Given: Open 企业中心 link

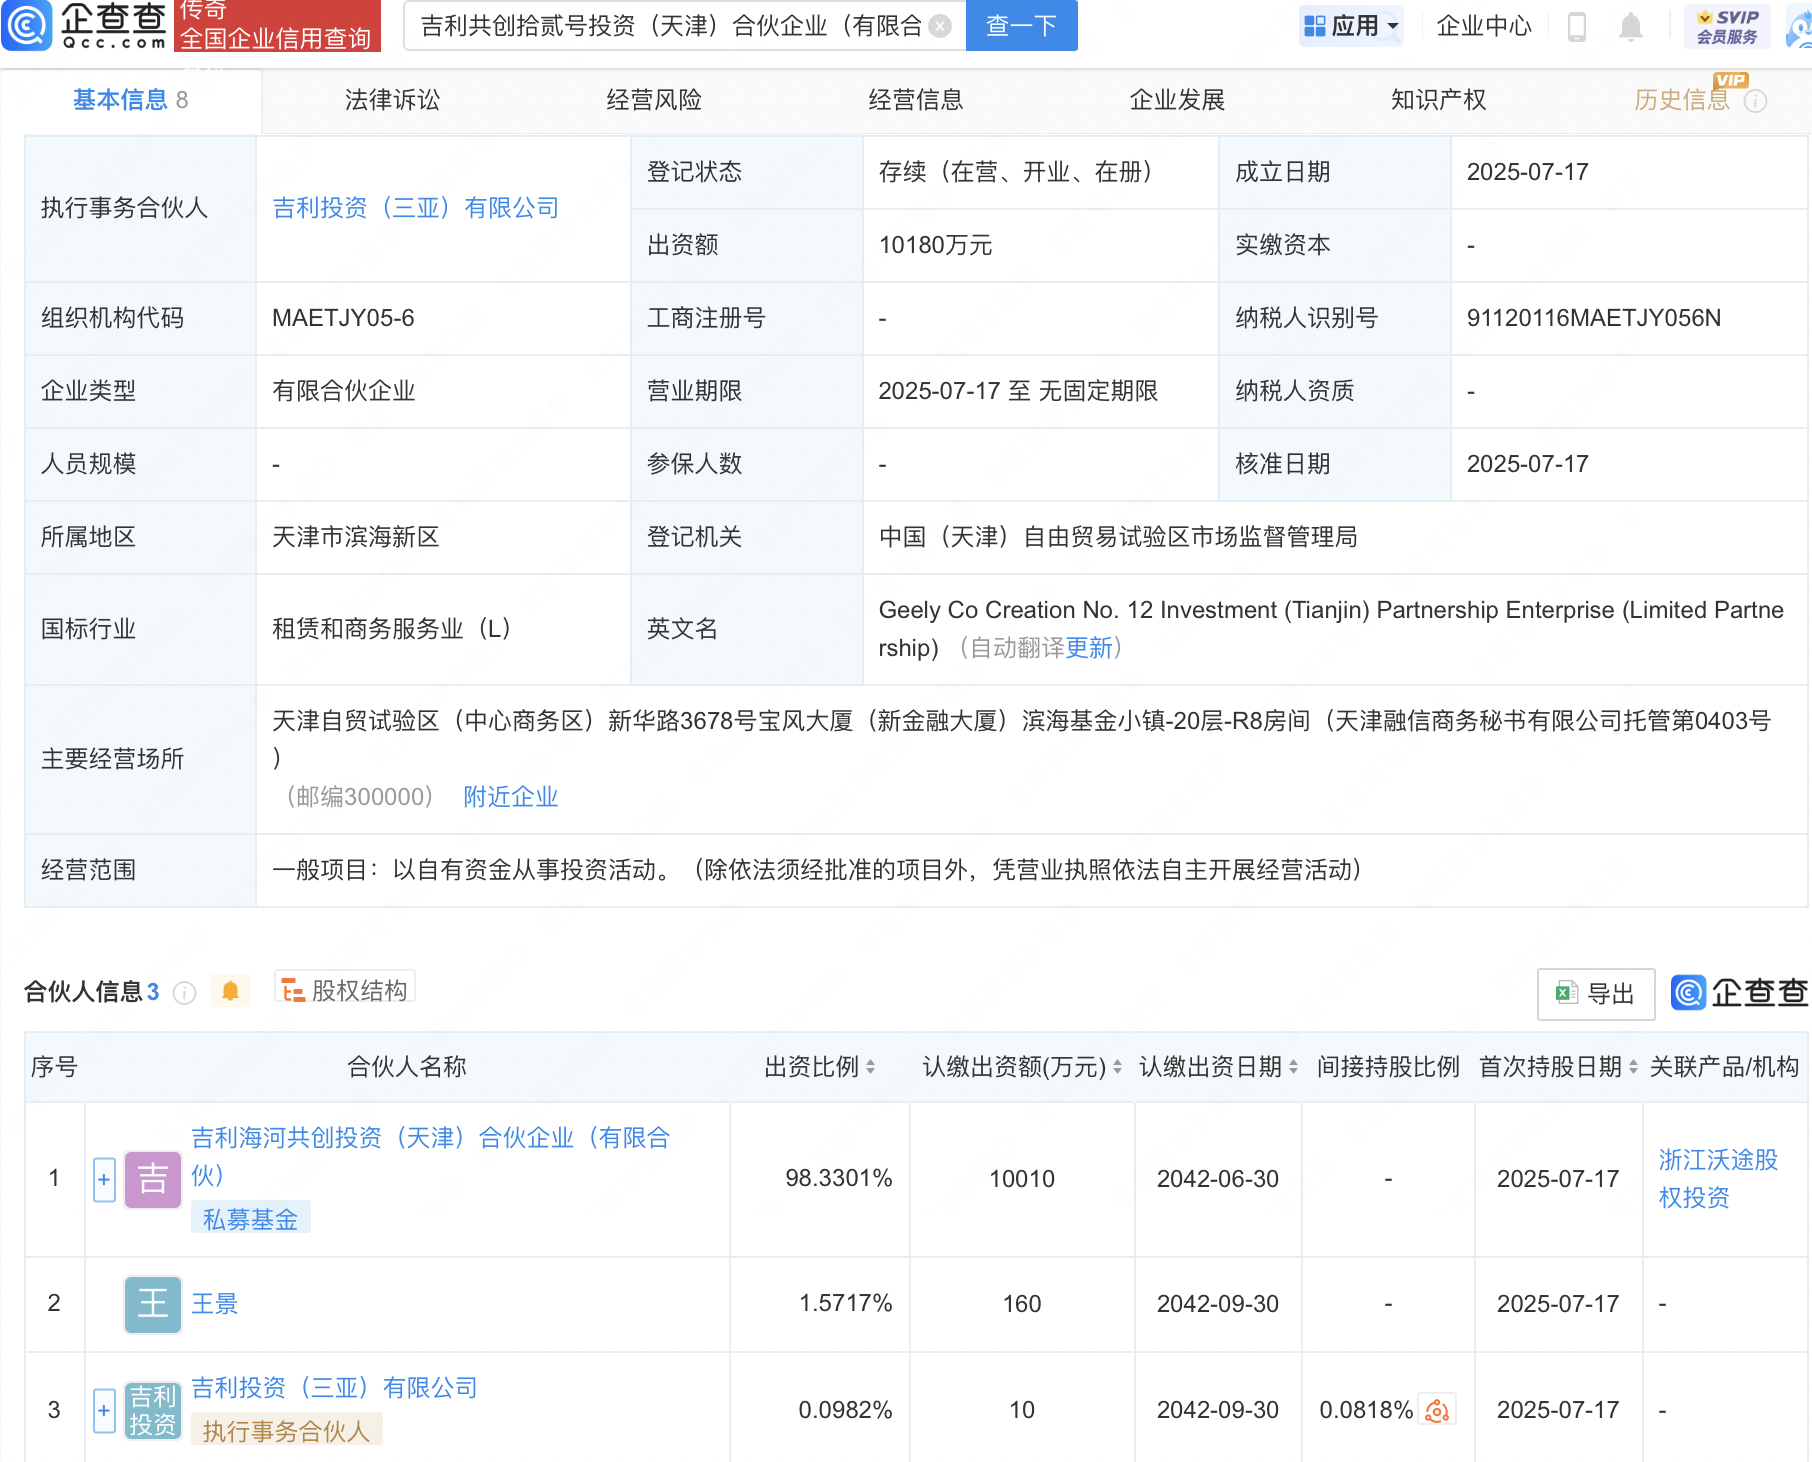Looking at the screenshot, I should tap(1484, 26).
